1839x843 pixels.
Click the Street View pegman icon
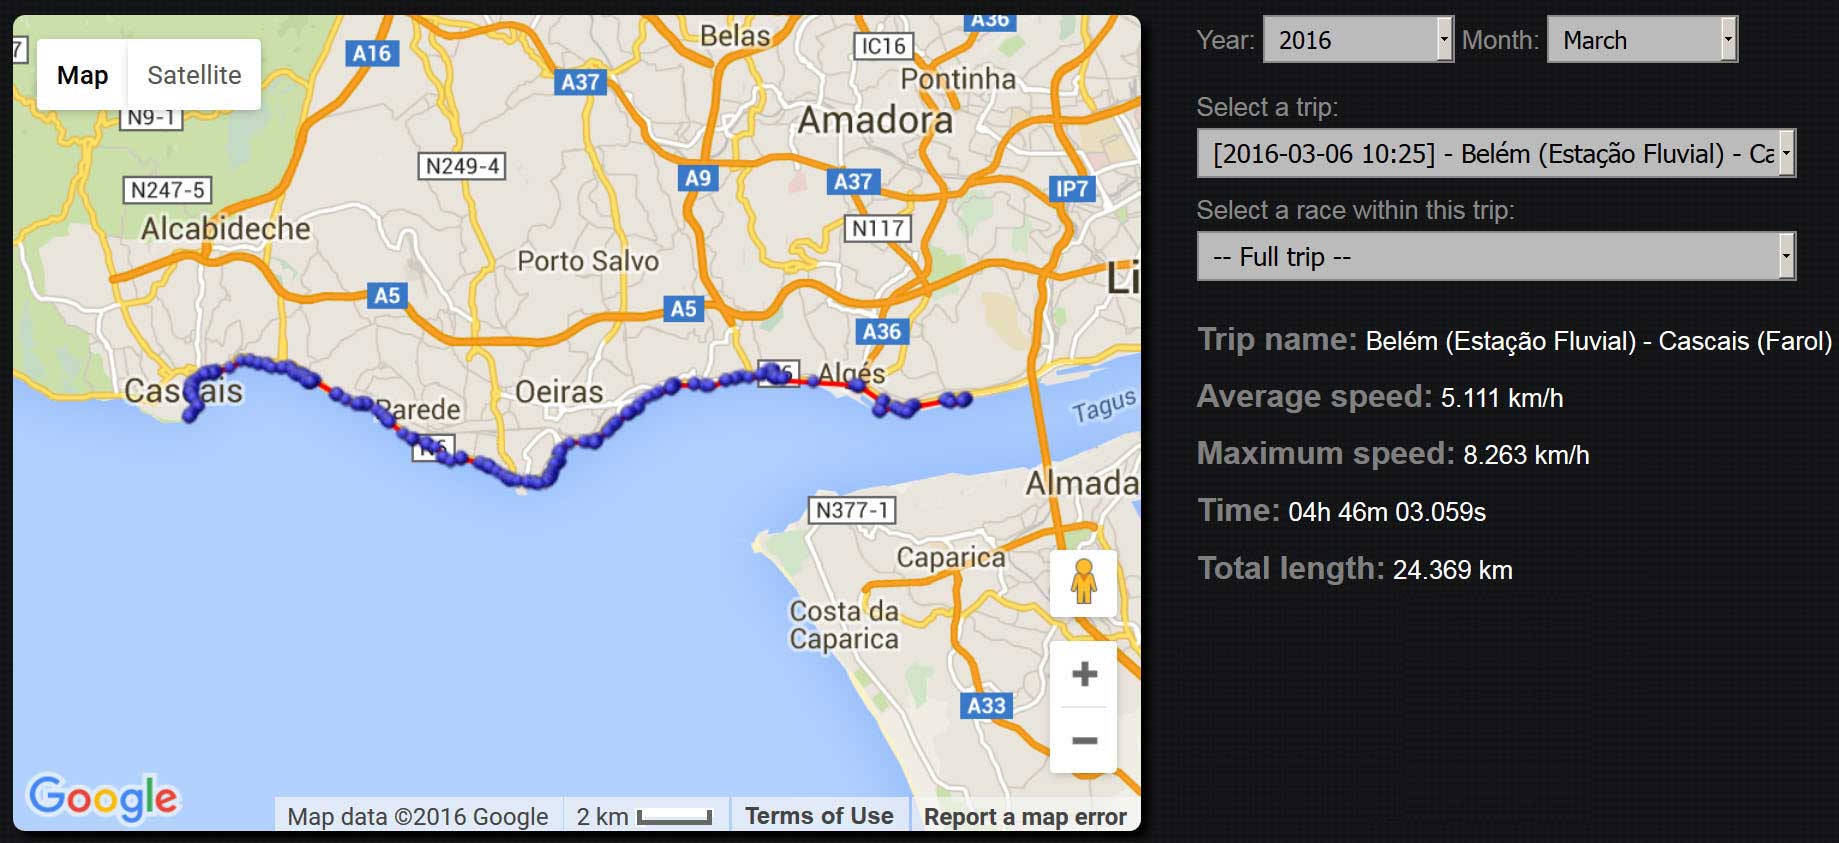pyautogui.click(x=1084, y=582)
